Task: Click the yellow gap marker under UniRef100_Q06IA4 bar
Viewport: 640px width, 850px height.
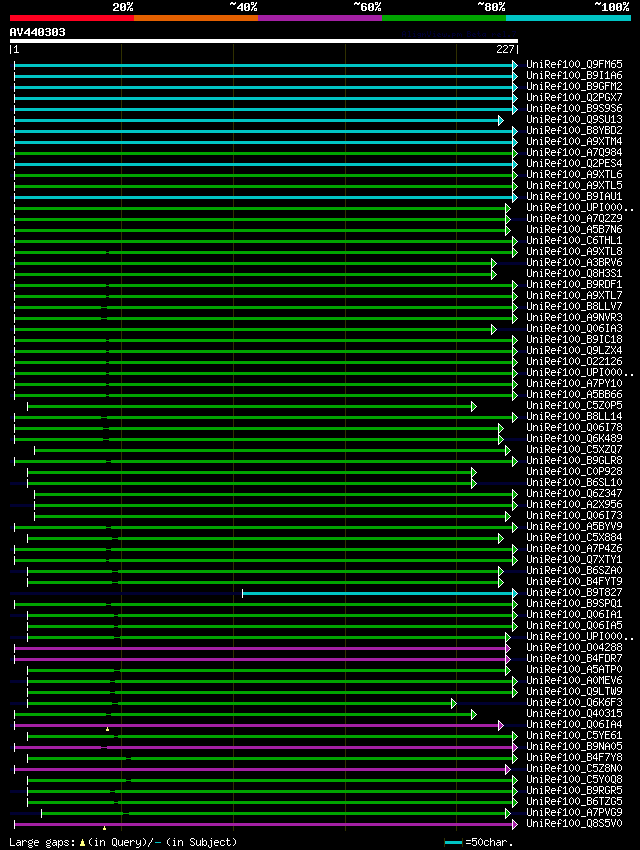Action: pyautogui.click(x=107, y=730)
